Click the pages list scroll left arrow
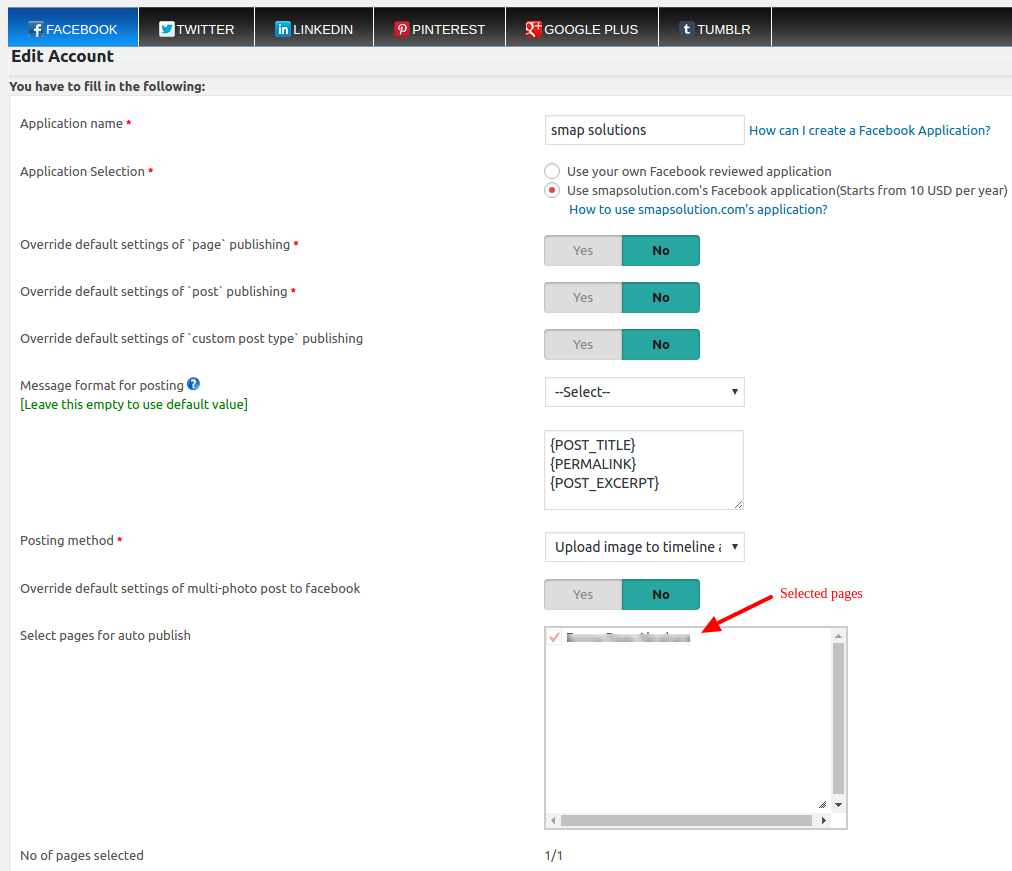This screenshot has height=871, width=1012. tap(553, 821)
